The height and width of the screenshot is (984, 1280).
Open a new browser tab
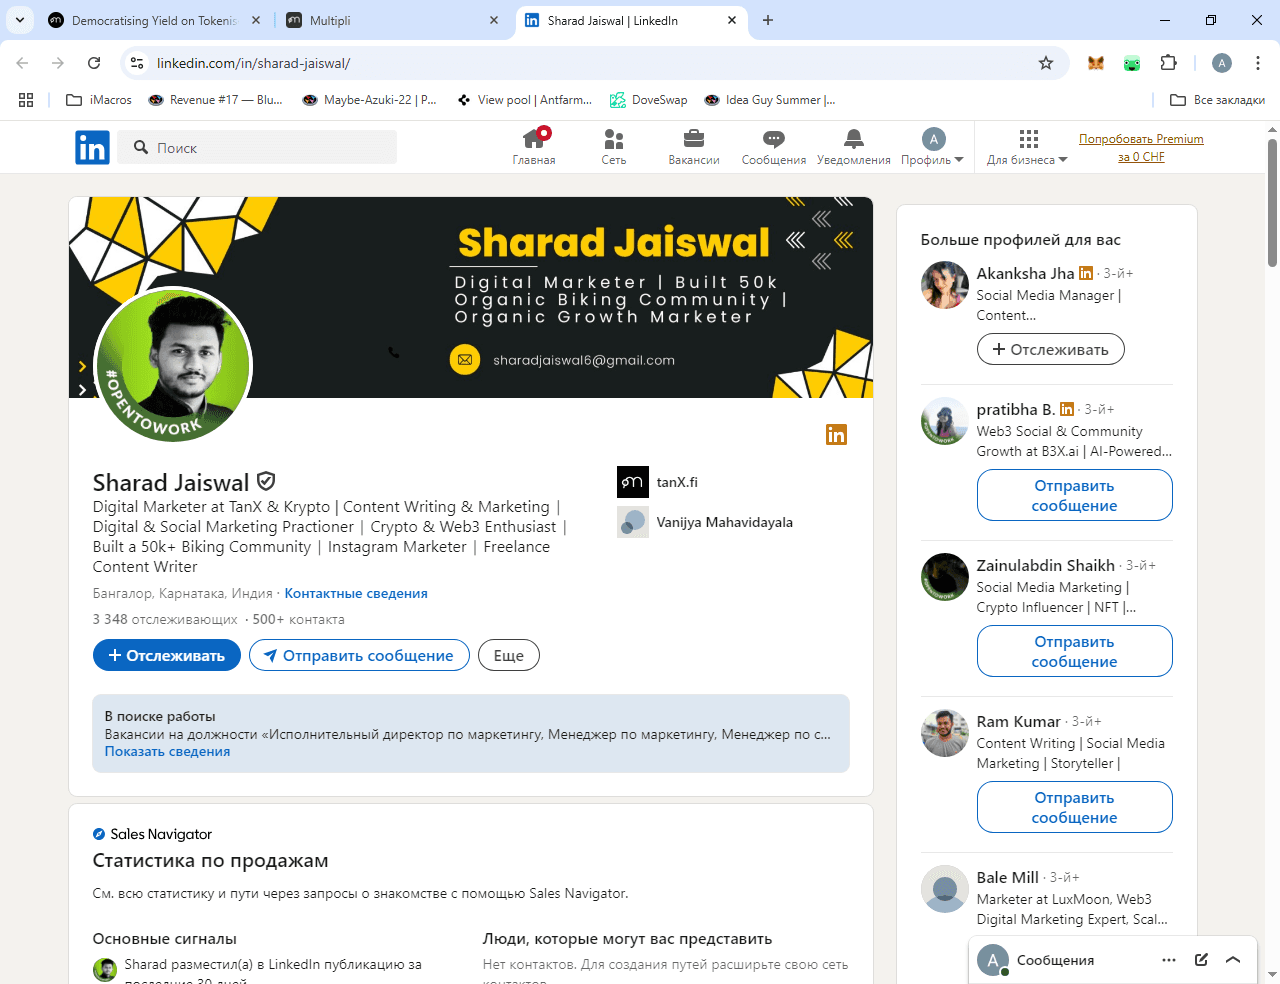(x=768, y=20)
